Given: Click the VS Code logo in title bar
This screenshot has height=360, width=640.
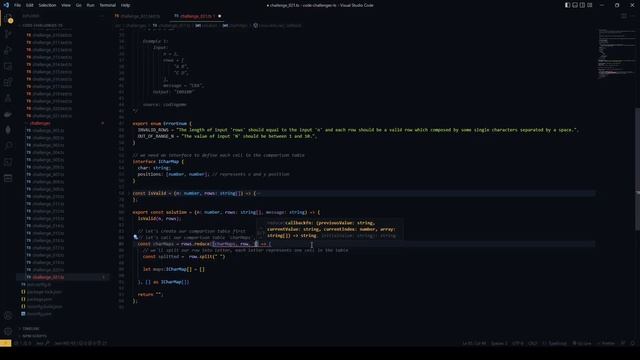Looking at the screenshot, I should click(x=6, y=5).
